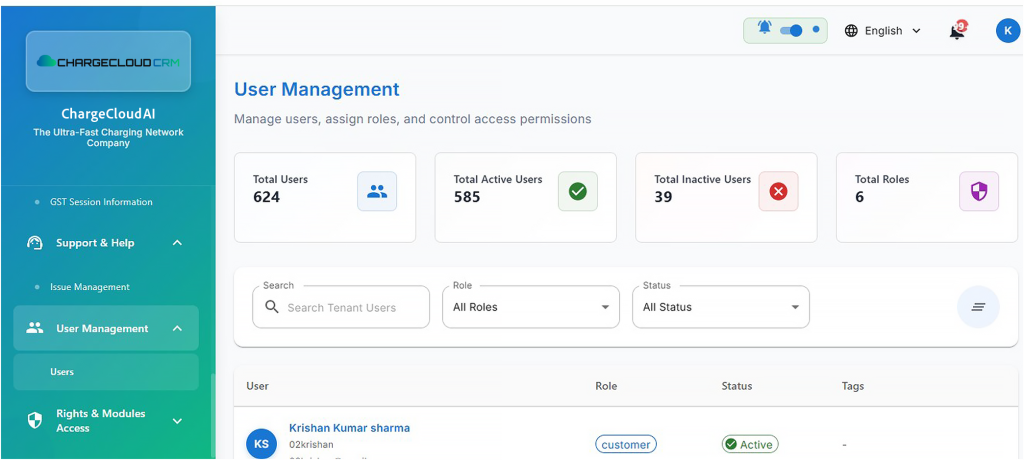Click the Total Users people icon
This screenshot has width=1024, height=460.
377,191
